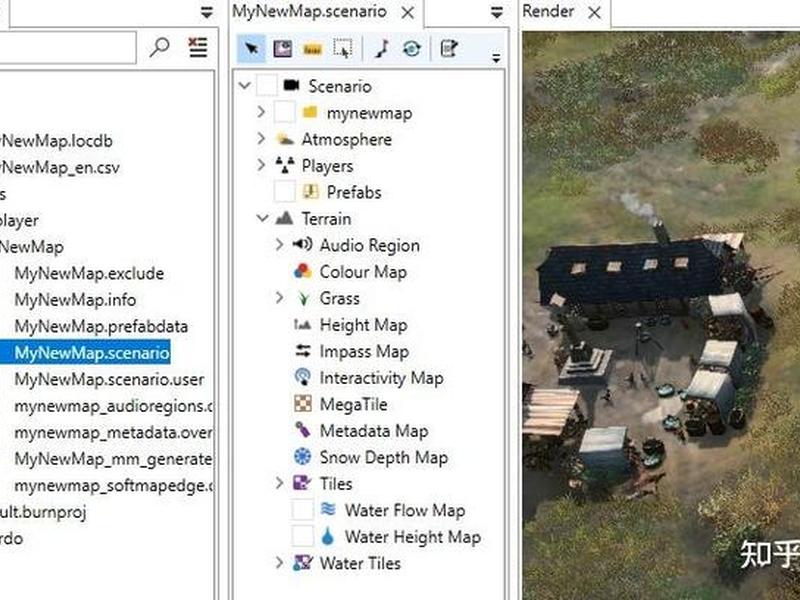Click the search magnifier icon
Viewport: 800px width, 600px height.
pyautogui.click(x=159, y=47)
